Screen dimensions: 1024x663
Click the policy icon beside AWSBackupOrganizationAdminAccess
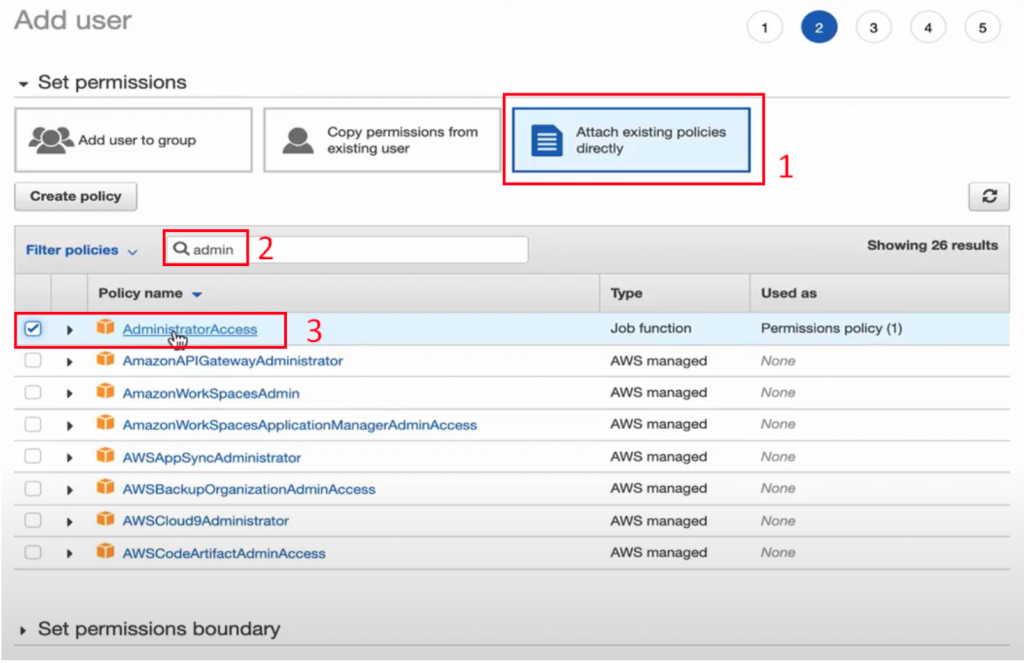pos(105,487)
